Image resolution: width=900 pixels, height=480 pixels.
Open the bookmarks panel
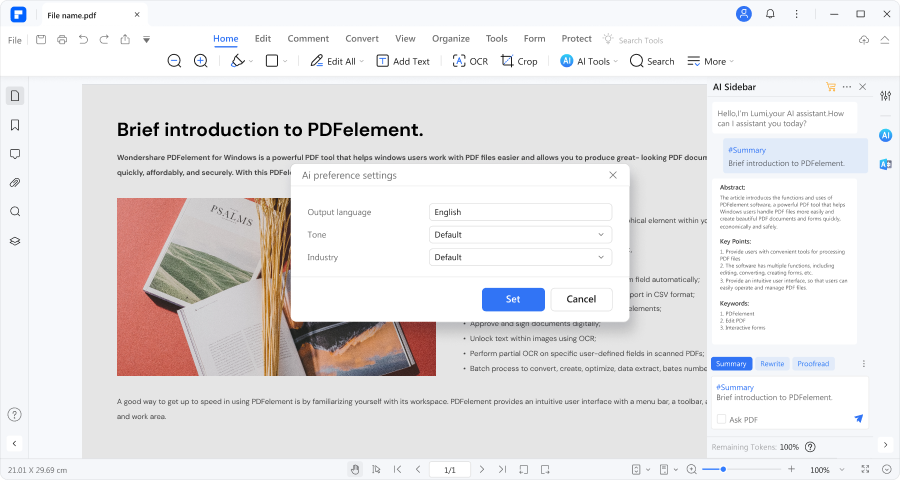tap(15, 125)
